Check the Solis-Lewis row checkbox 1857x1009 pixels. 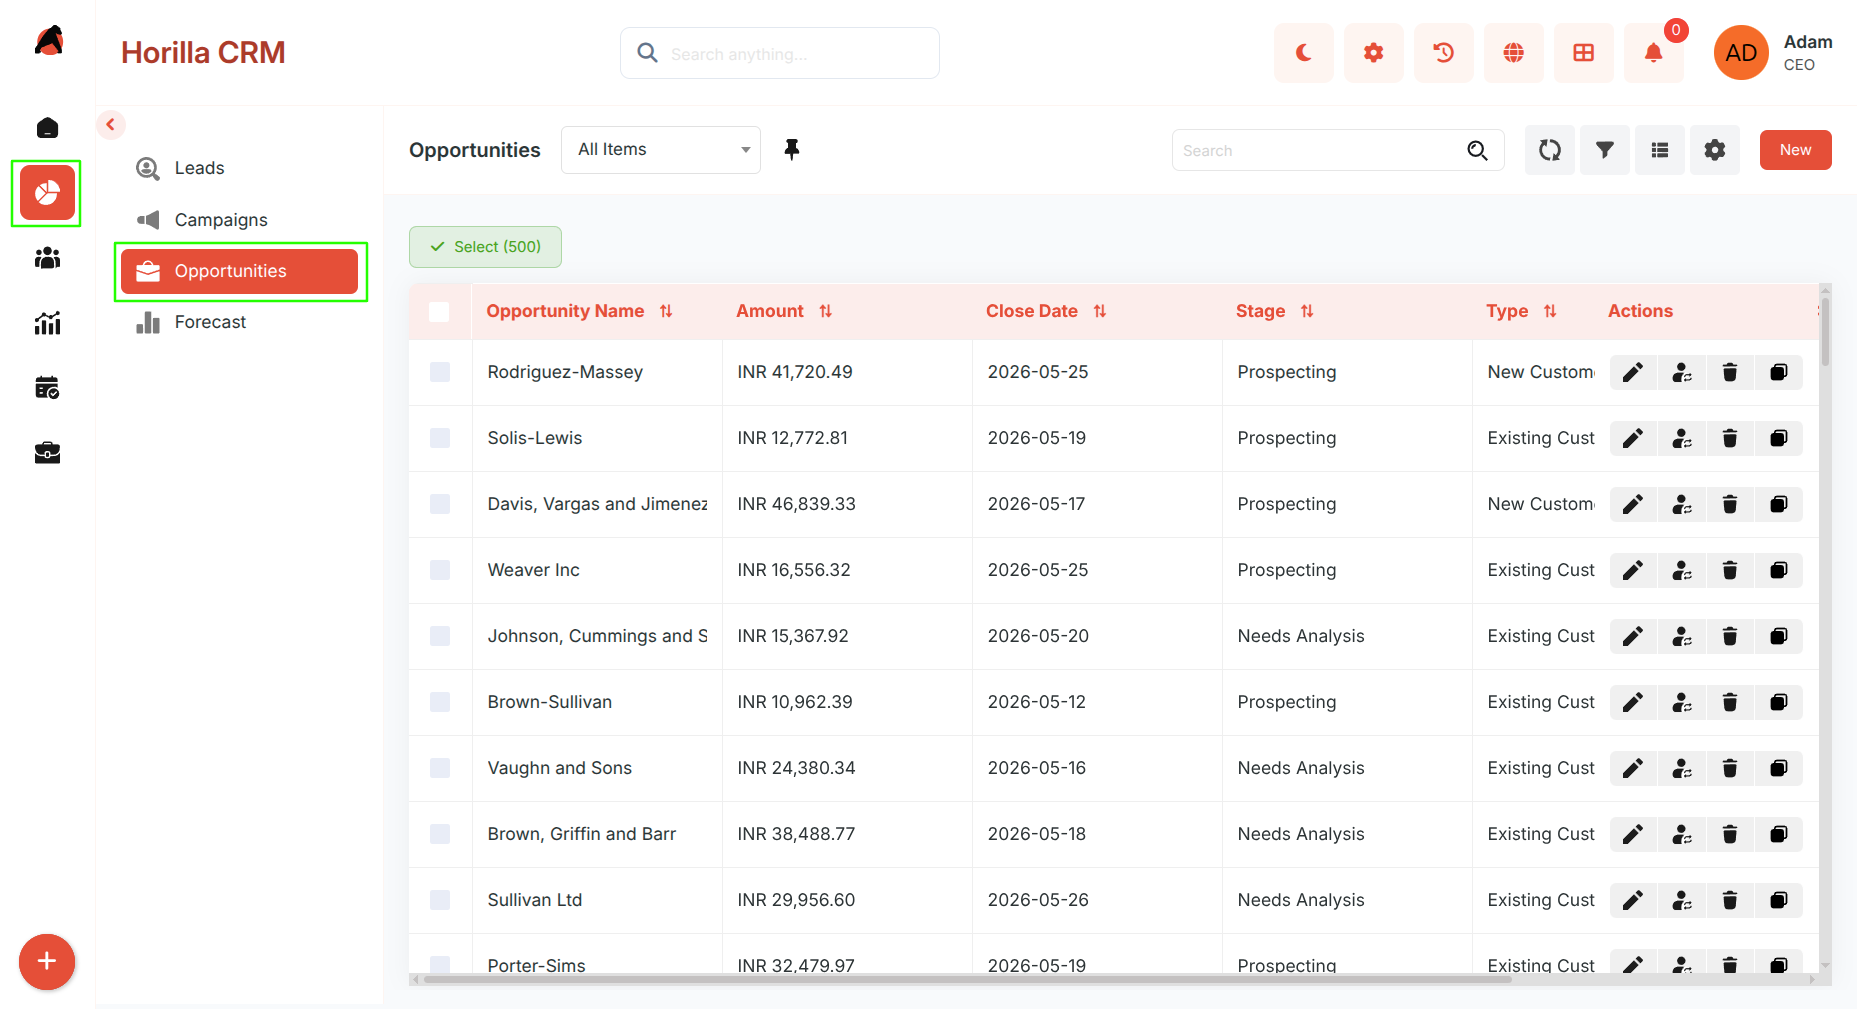pos(440,438)
